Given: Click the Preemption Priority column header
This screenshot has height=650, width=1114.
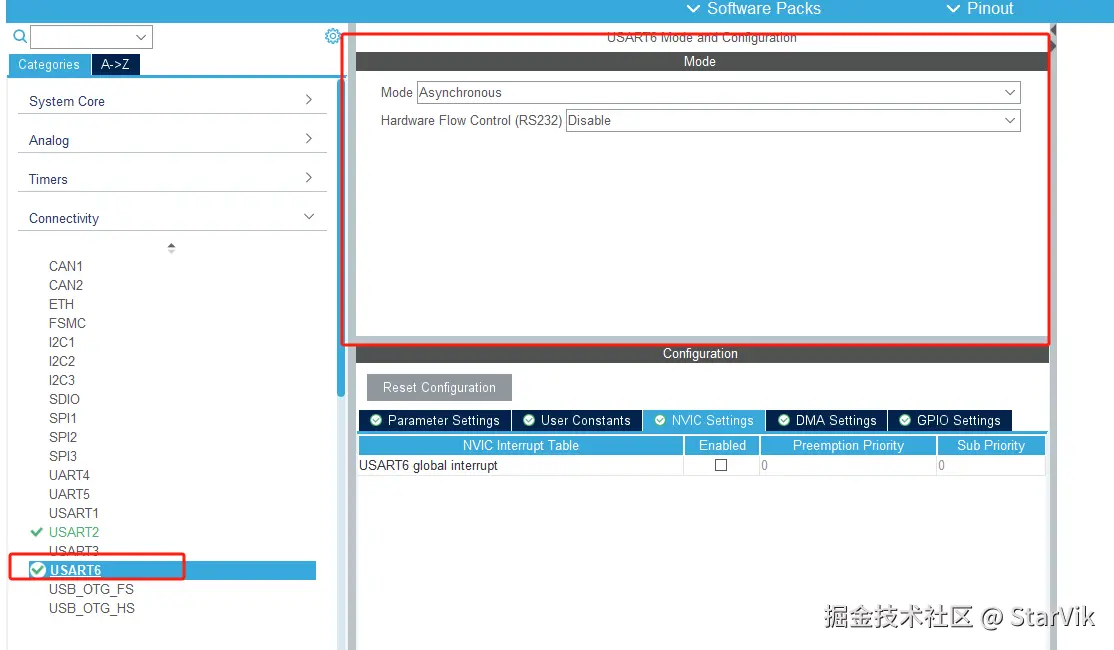Looking at the screenshot, I should coord(848,445).
